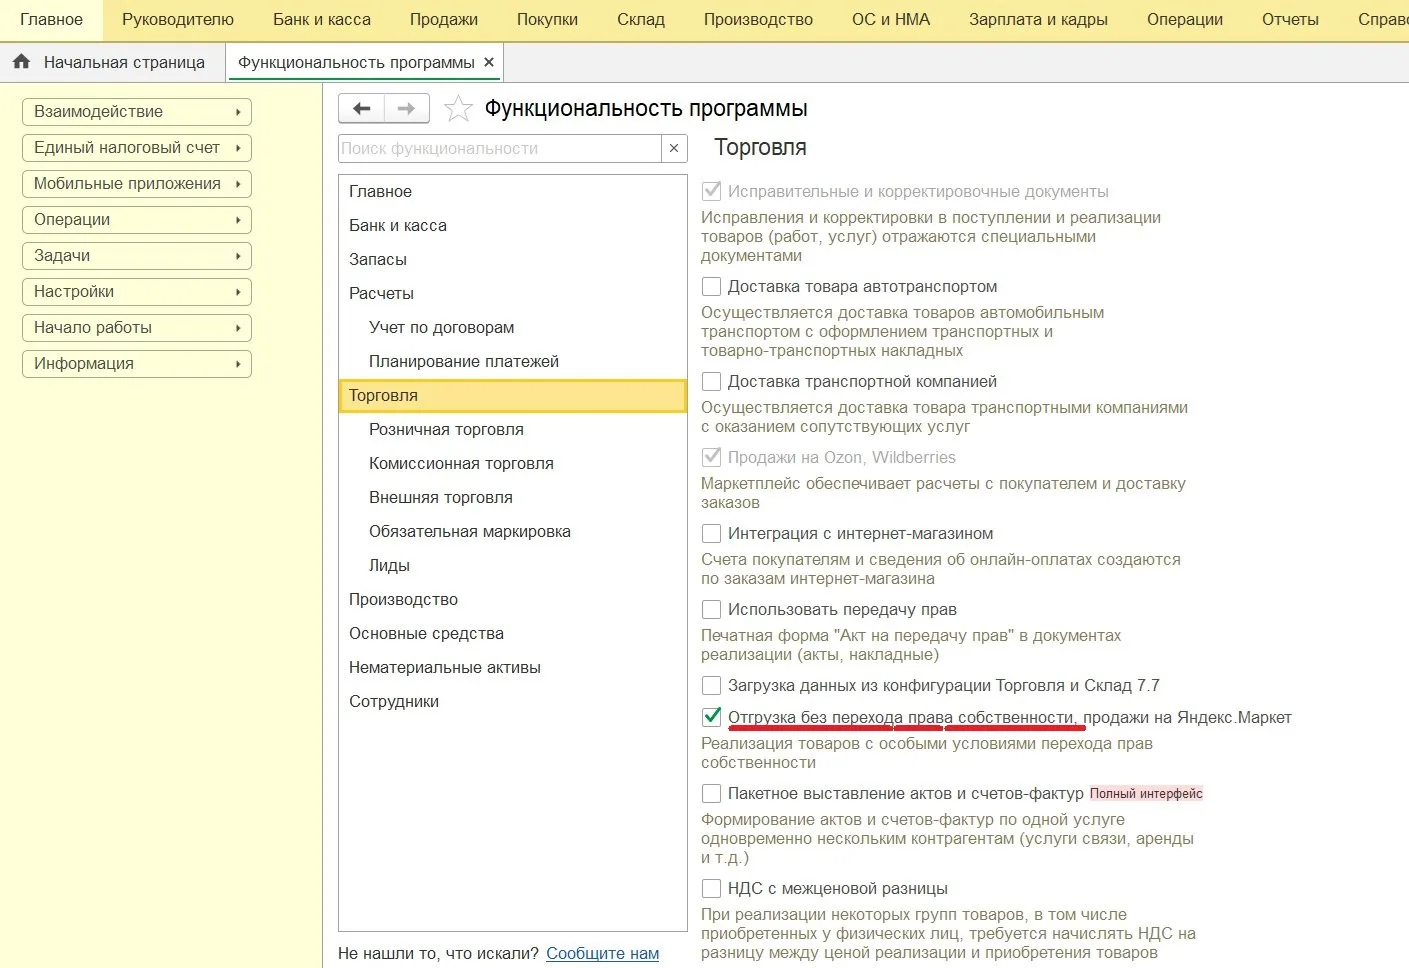
Task: Select Банк и касса in sections list
Action: tap(513, 225)
